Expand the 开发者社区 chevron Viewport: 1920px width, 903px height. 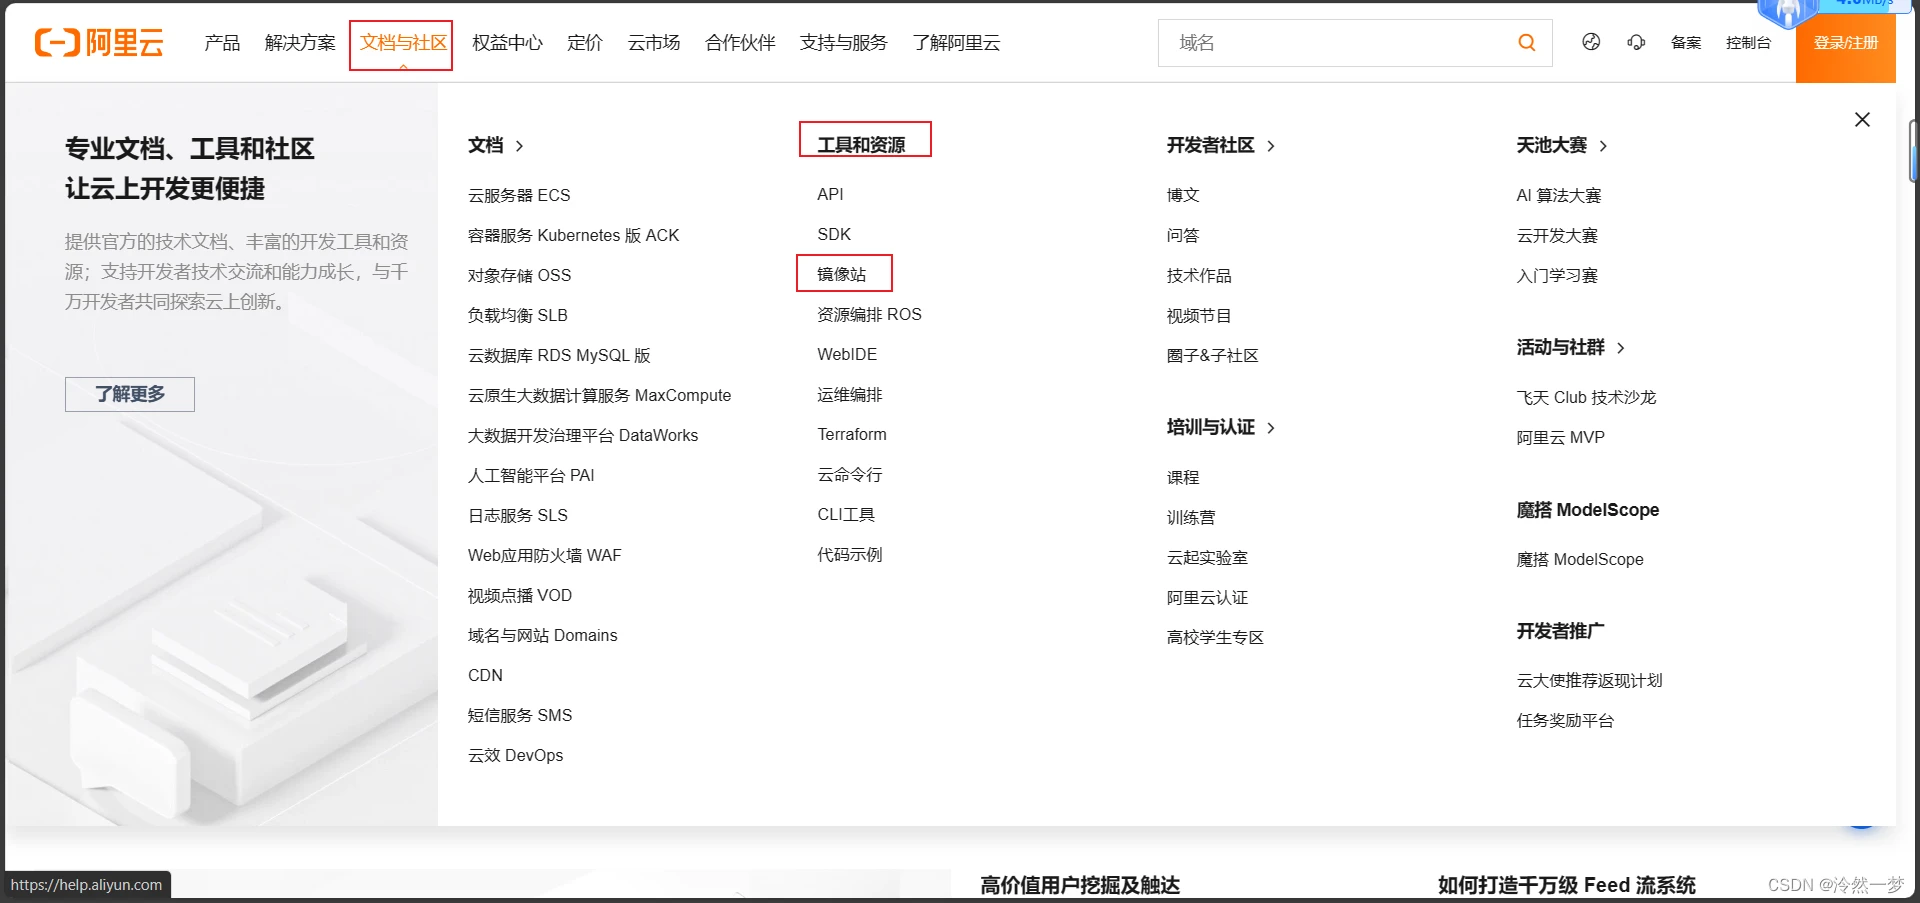(x=1271, y=146)
